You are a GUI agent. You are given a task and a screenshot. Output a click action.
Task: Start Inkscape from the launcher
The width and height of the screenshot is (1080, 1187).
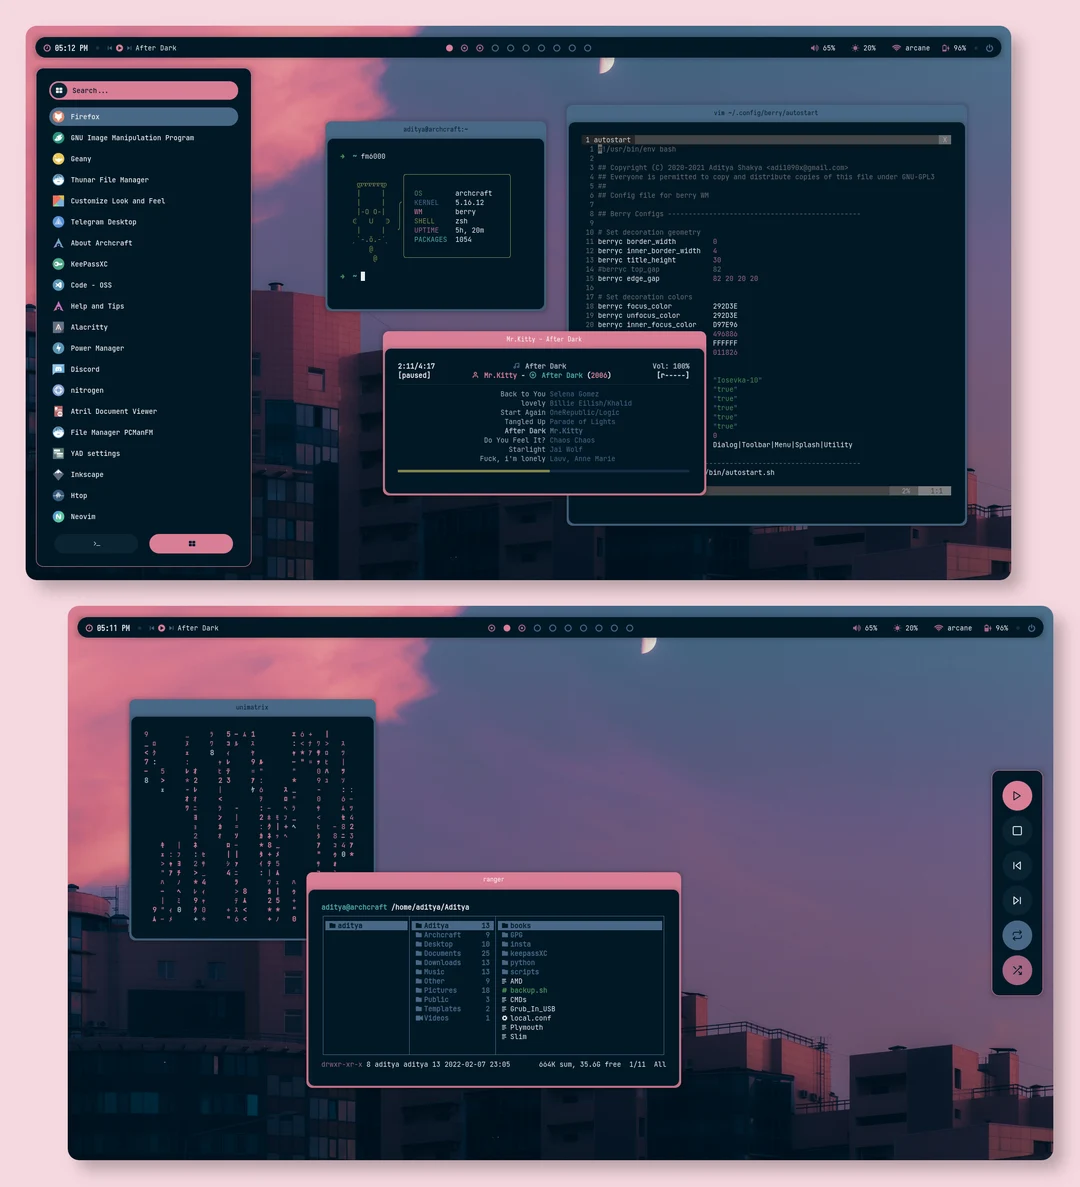pyautogui.click(x=87, y=474)
